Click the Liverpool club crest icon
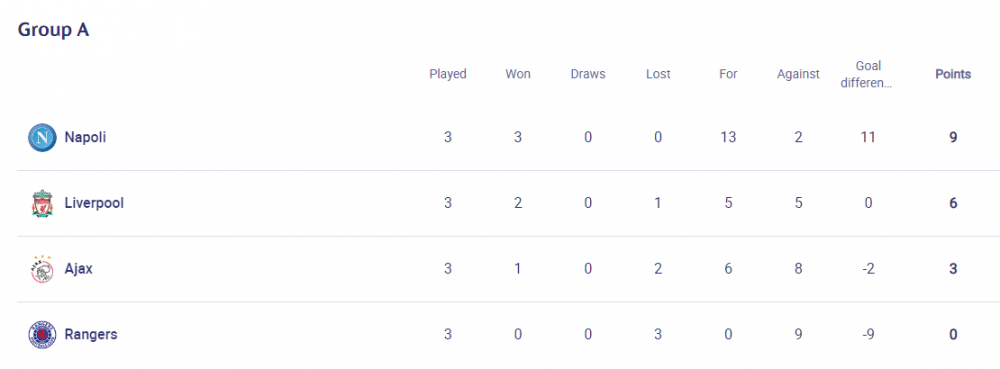 (x=42, y=203)
